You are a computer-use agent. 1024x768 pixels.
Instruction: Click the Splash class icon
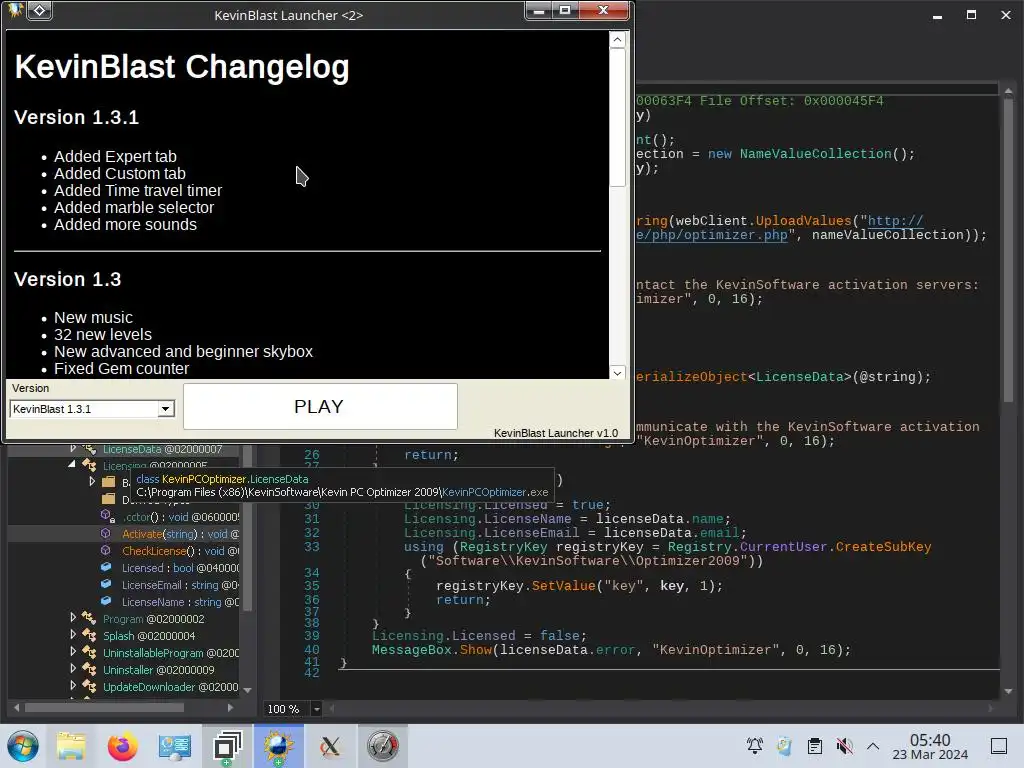click(89, 635)
